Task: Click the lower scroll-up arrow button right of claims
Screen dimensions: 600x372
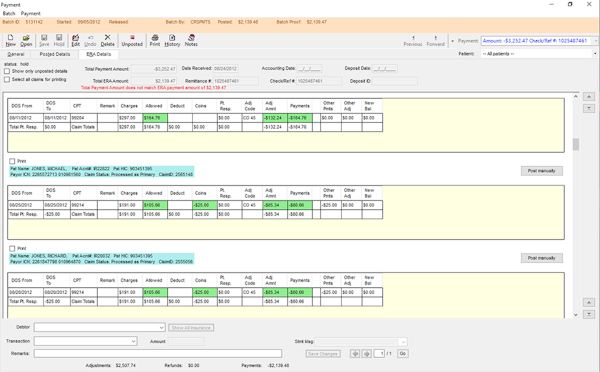Action: coord(589,302)
